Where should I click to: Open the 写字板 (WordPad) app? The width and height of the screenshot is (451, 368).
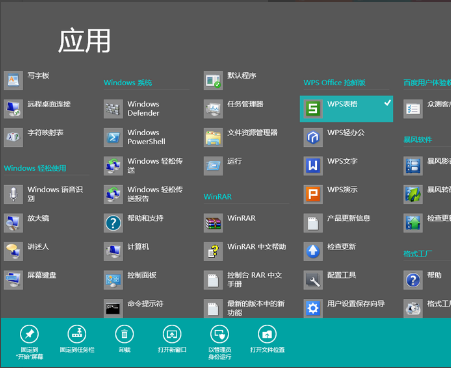(27, 80)
